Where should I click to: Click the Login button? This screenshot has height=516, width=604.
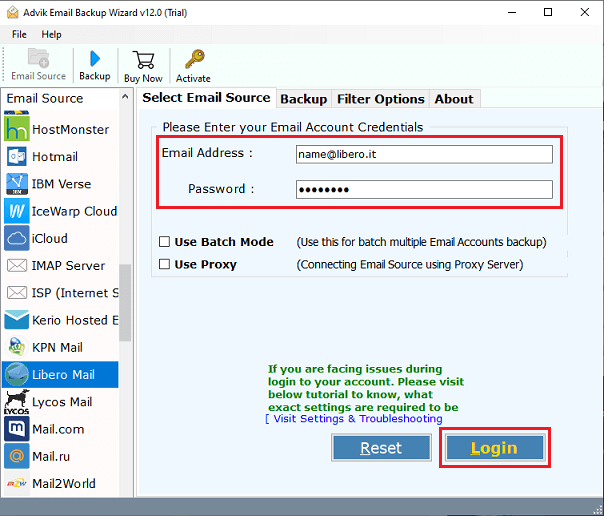coord(495,448)
